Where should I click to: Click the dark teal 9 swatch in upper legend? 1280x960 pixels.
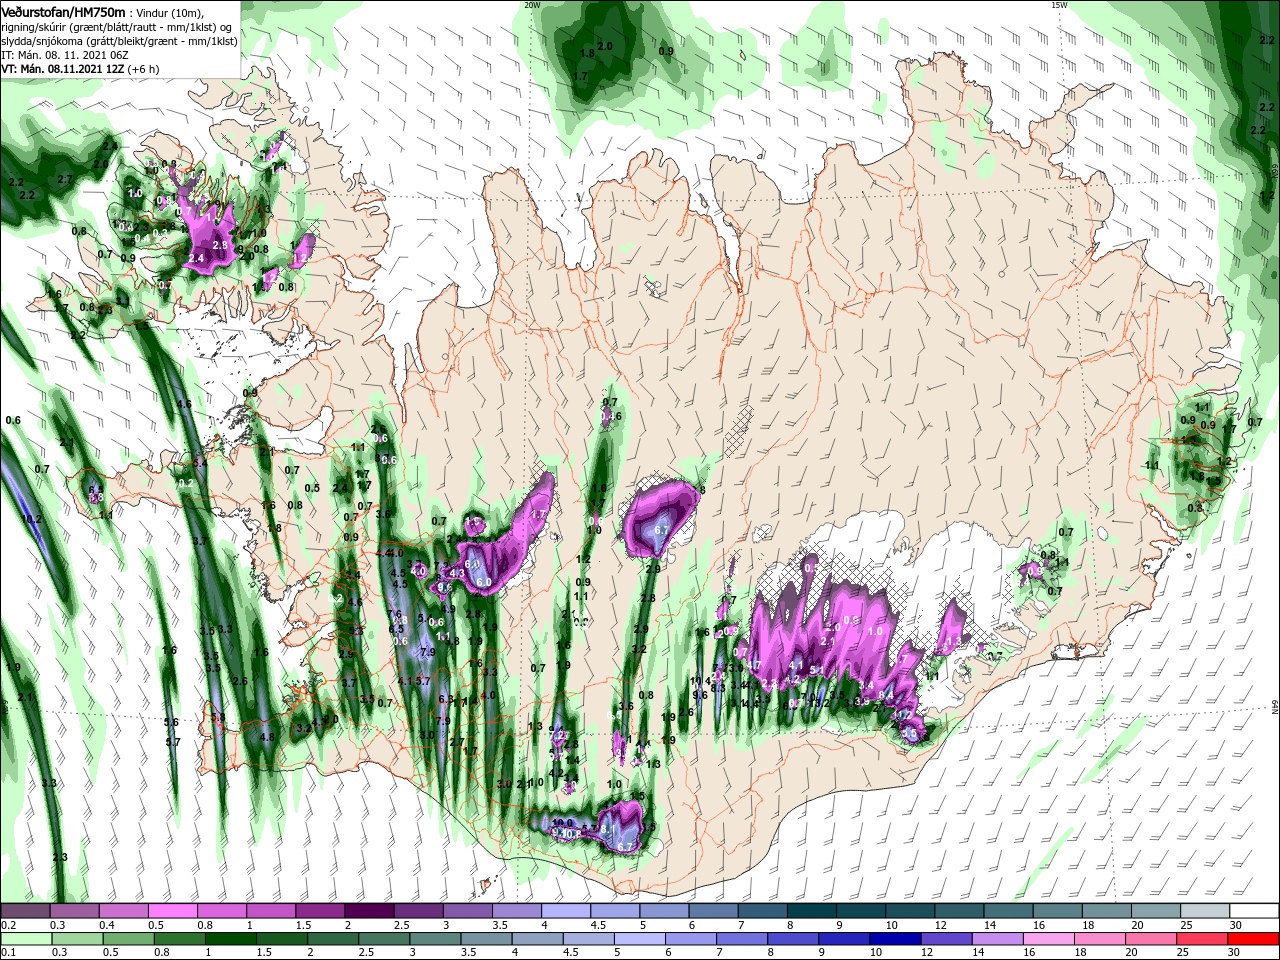[x=861, y=911]
